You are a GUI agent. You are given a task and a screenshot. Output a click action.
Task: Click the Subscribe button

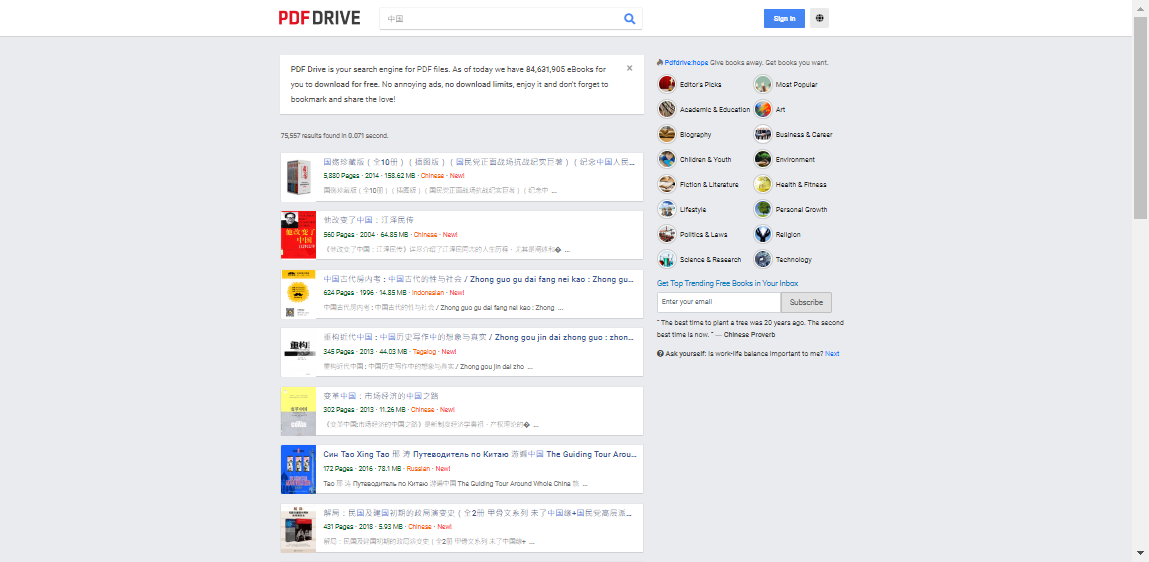pyautogui.click(x=806, y=302)
